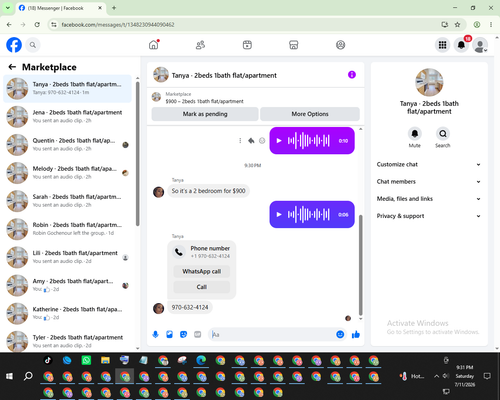Open Jena conversation in list
This screenshot has width=500, height=400.
67,116
